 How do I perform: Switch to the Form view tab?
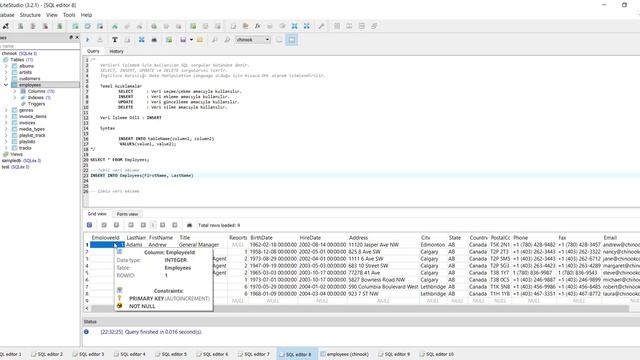click(127, 214)
